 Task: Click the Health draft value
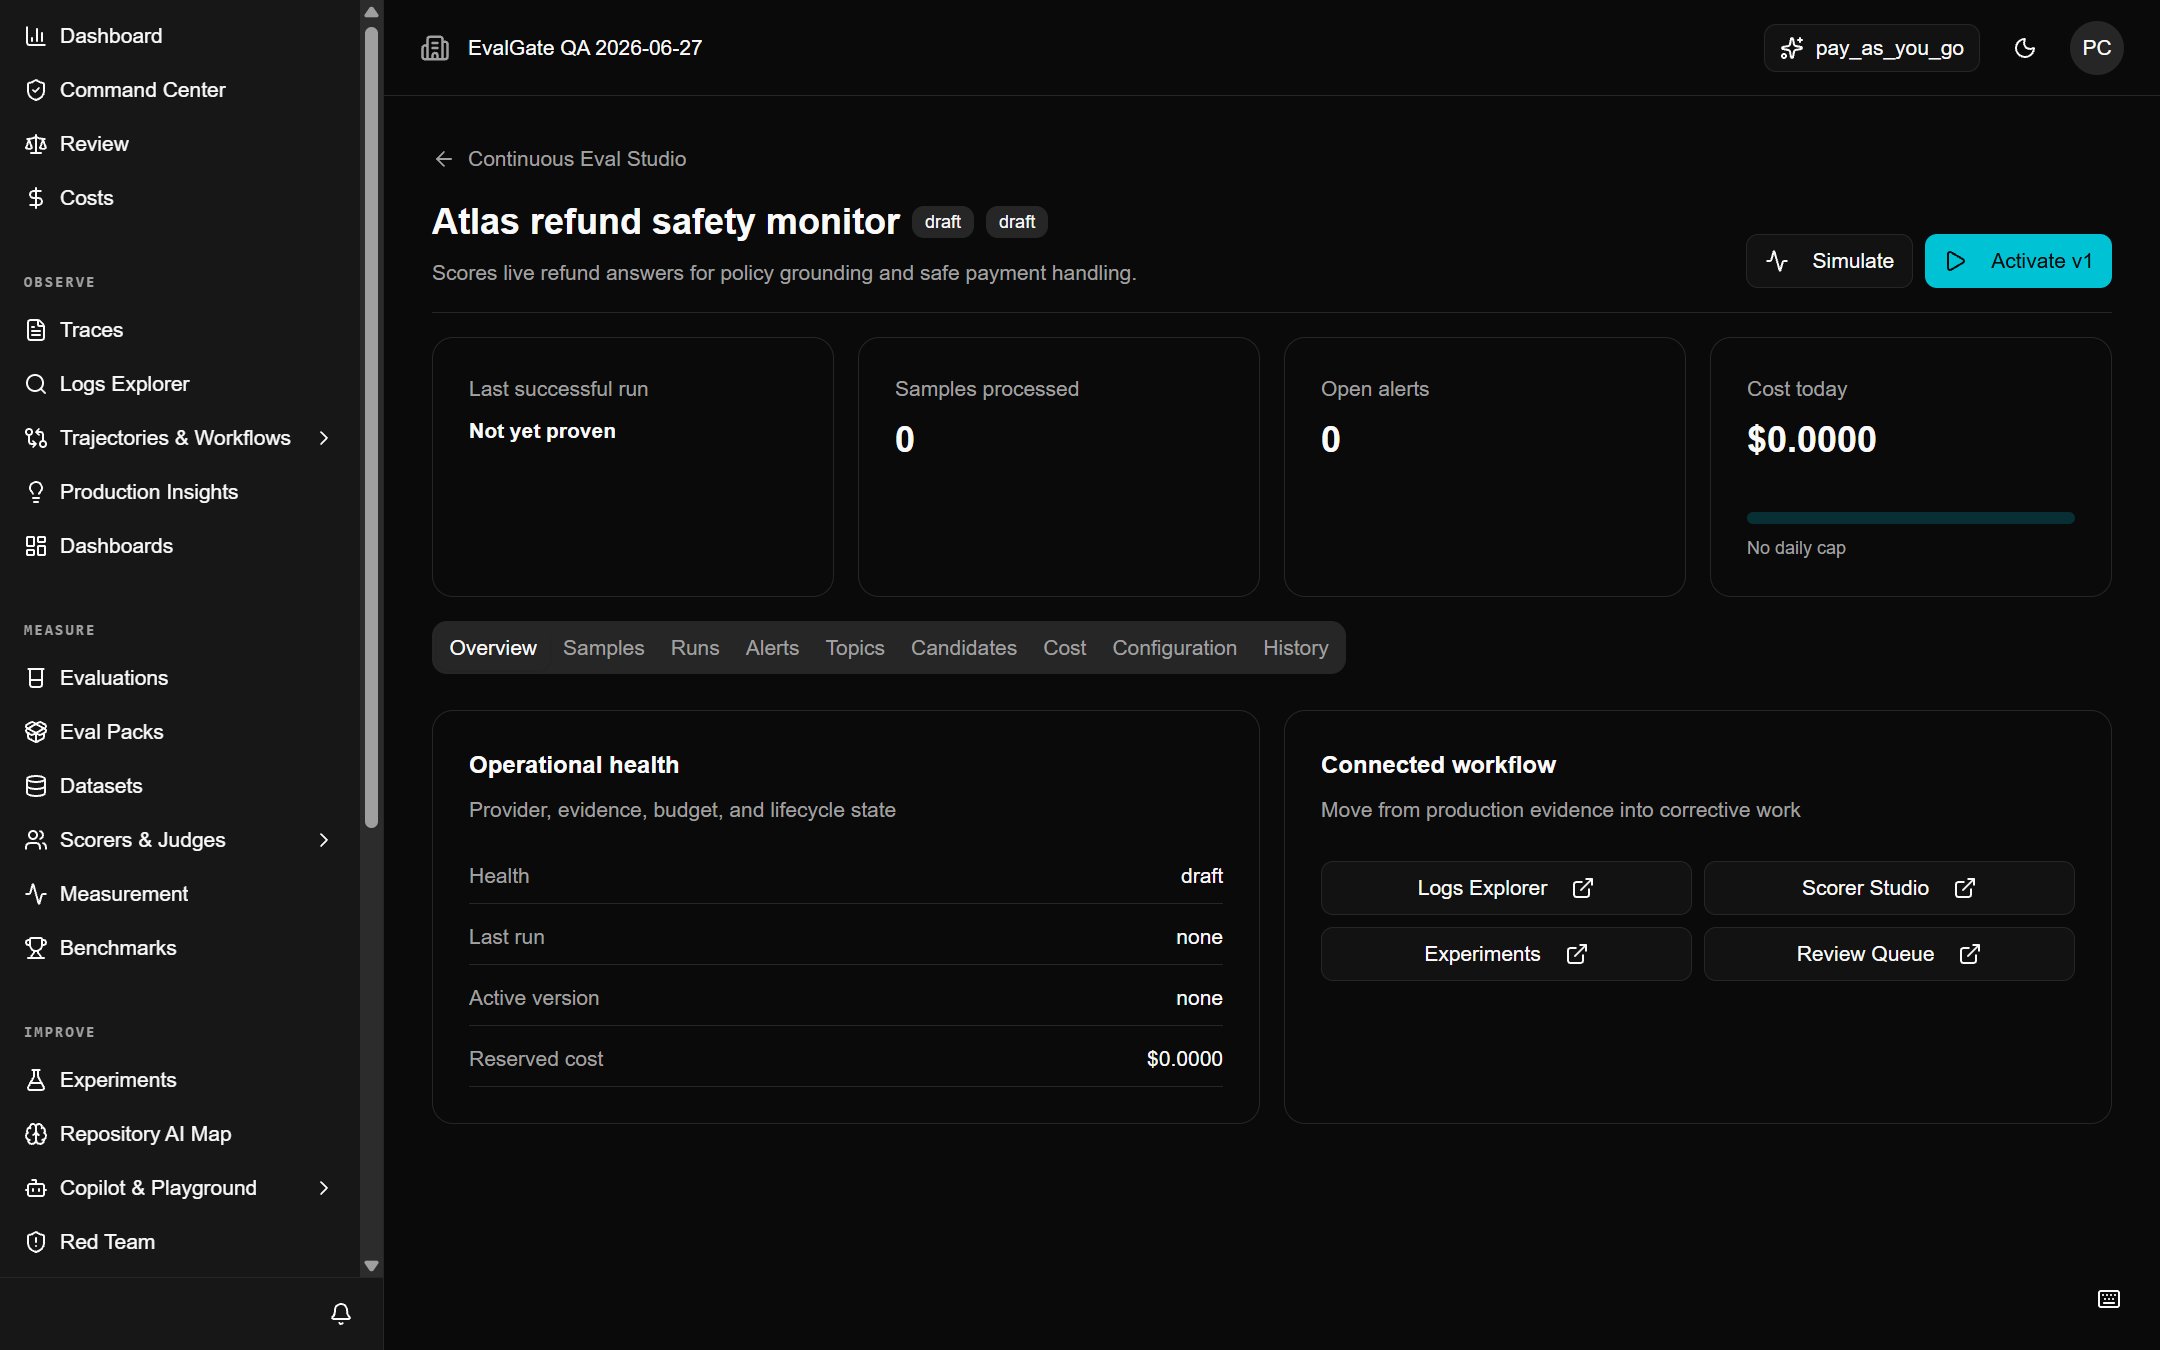[x=1201, y=876]
